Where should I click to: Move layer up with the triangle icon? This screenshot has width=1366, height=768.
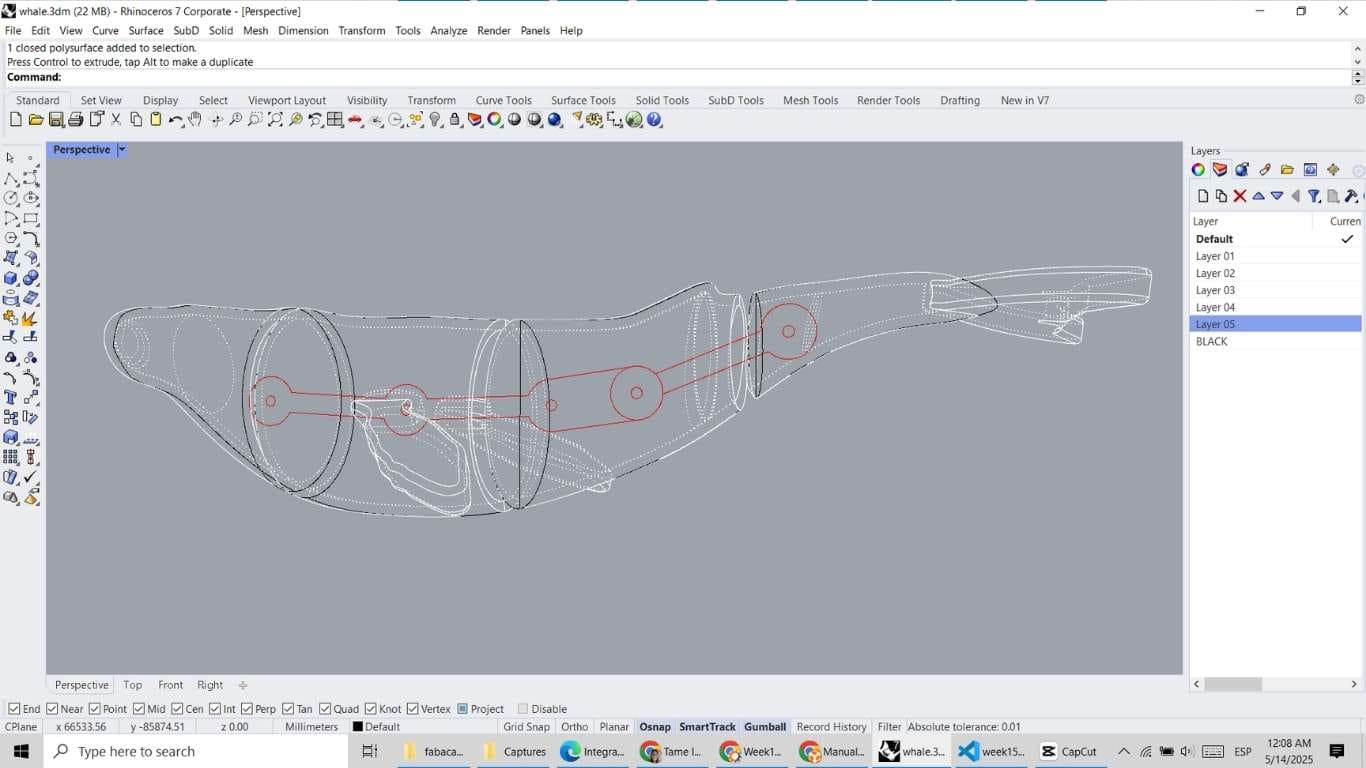tap(1259, 196)
